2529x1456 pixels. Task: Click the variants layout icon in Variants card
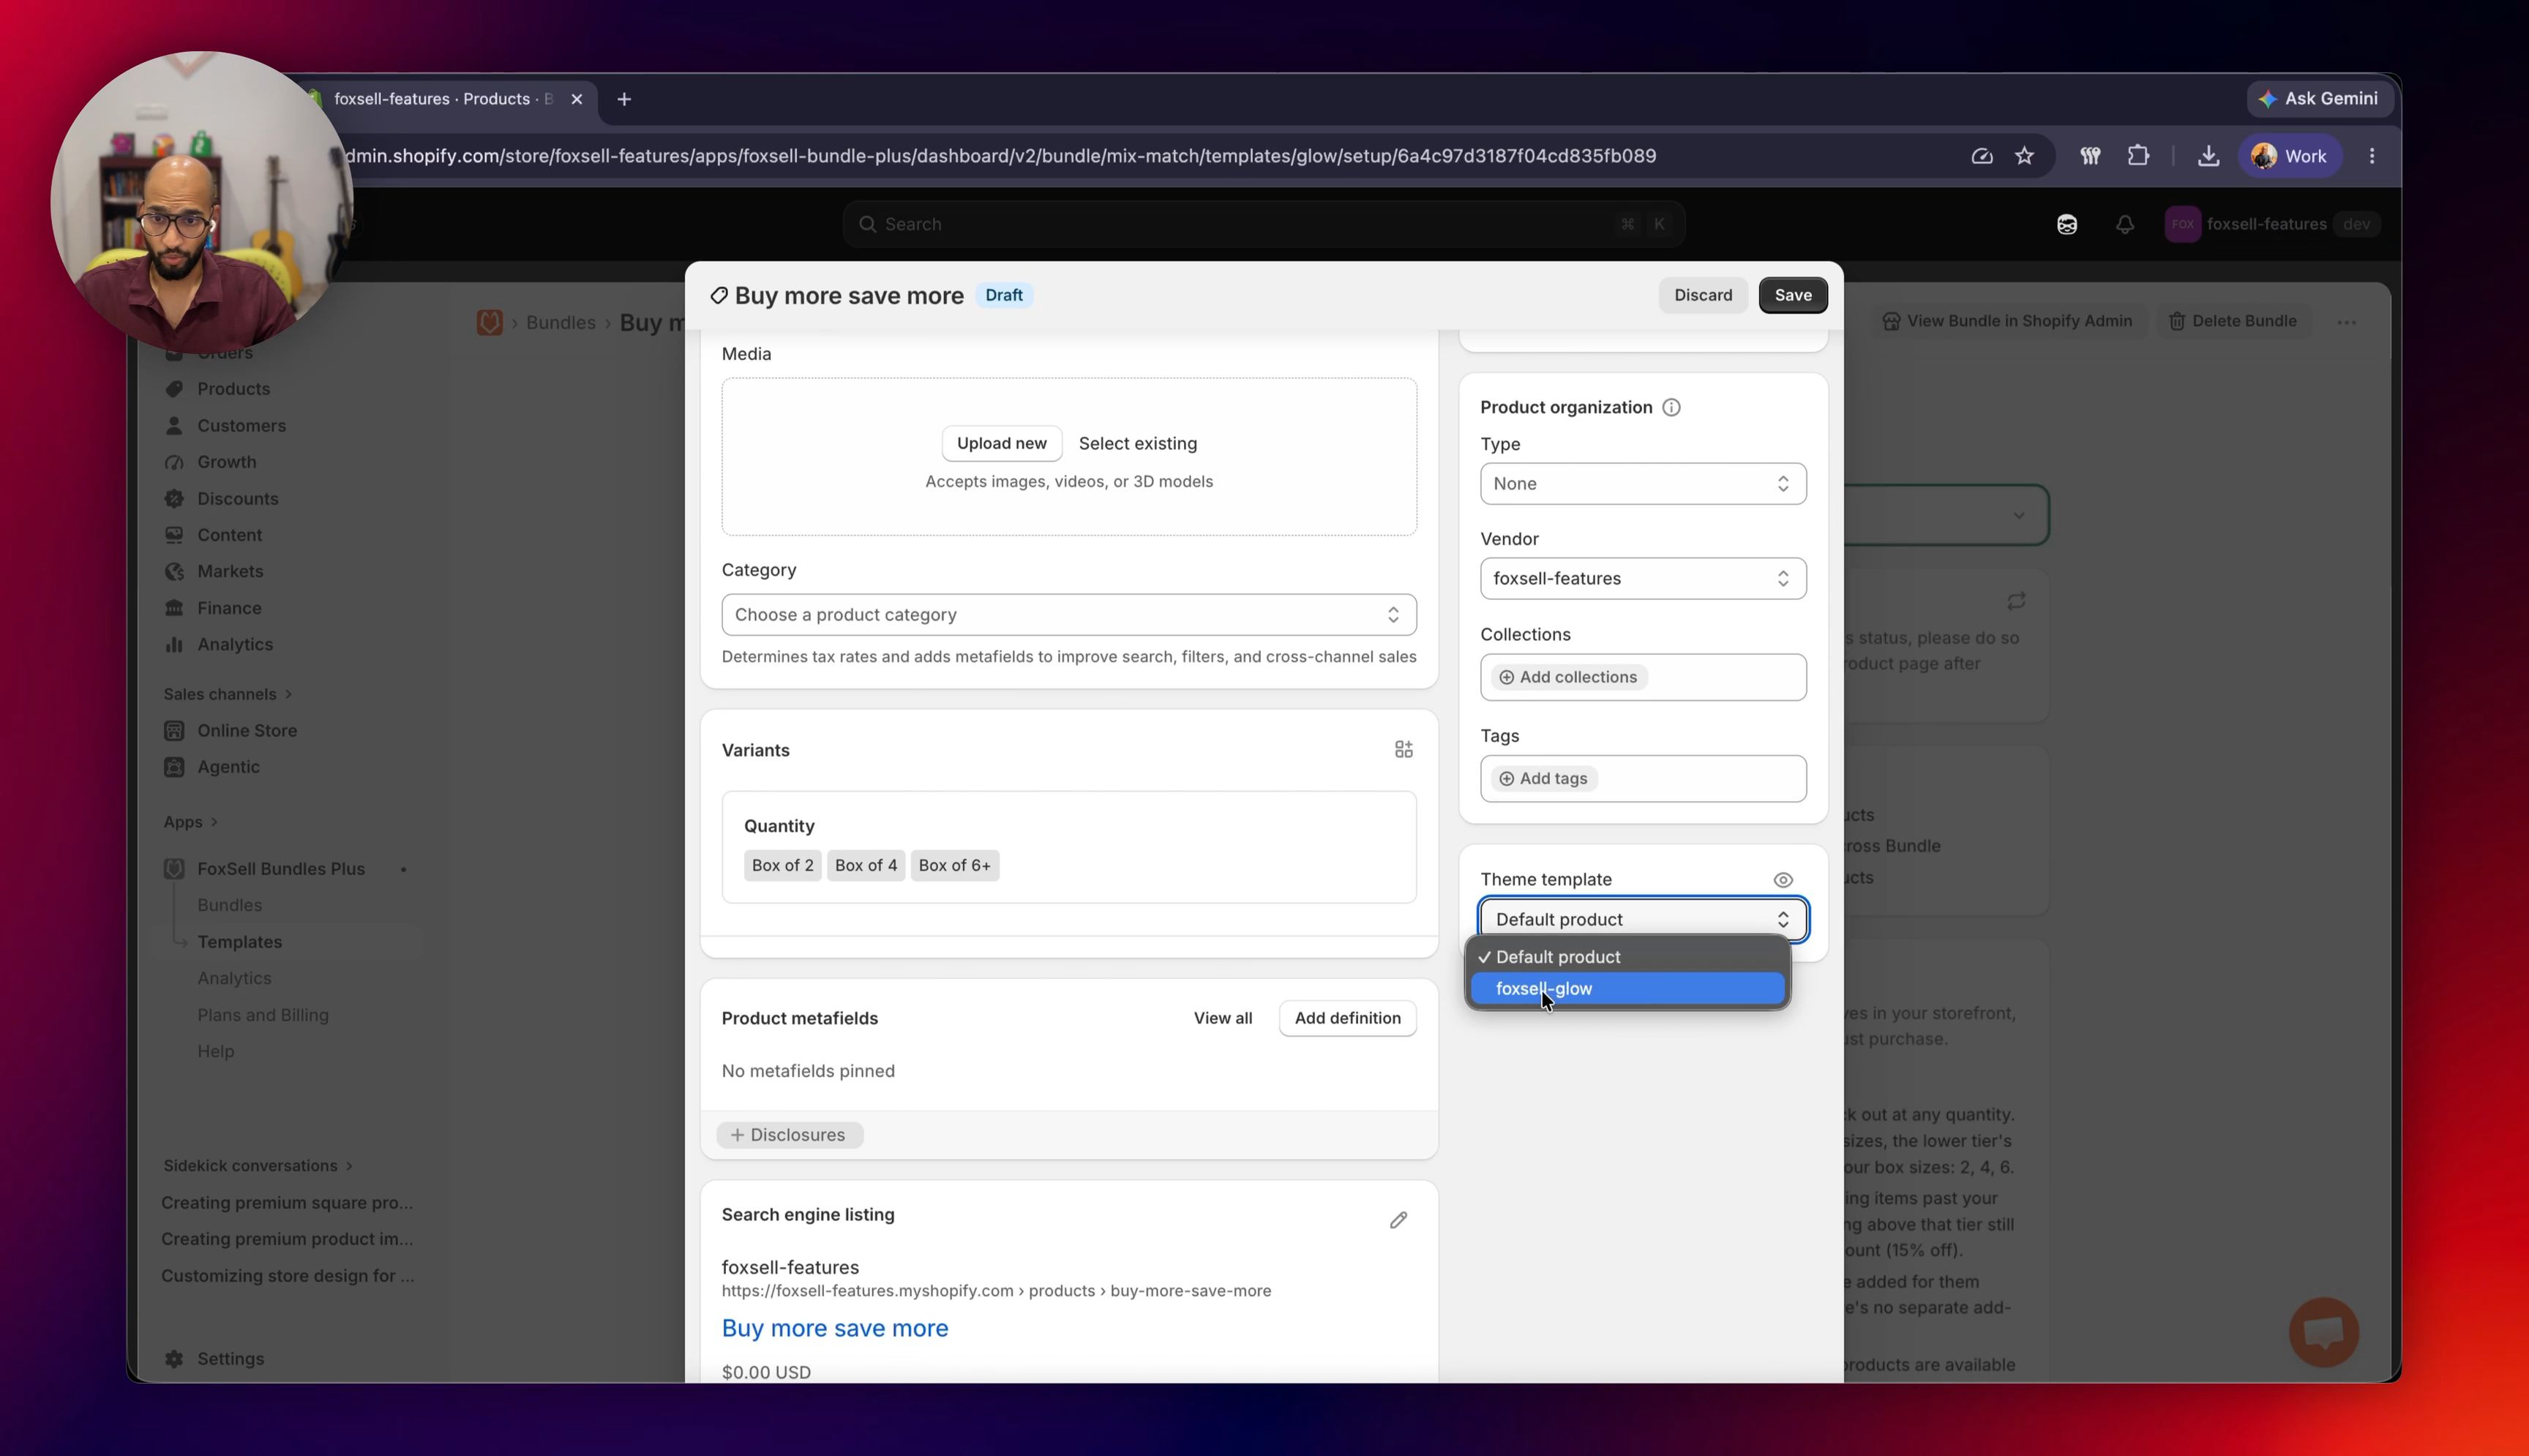click(x=1403, y=750)
